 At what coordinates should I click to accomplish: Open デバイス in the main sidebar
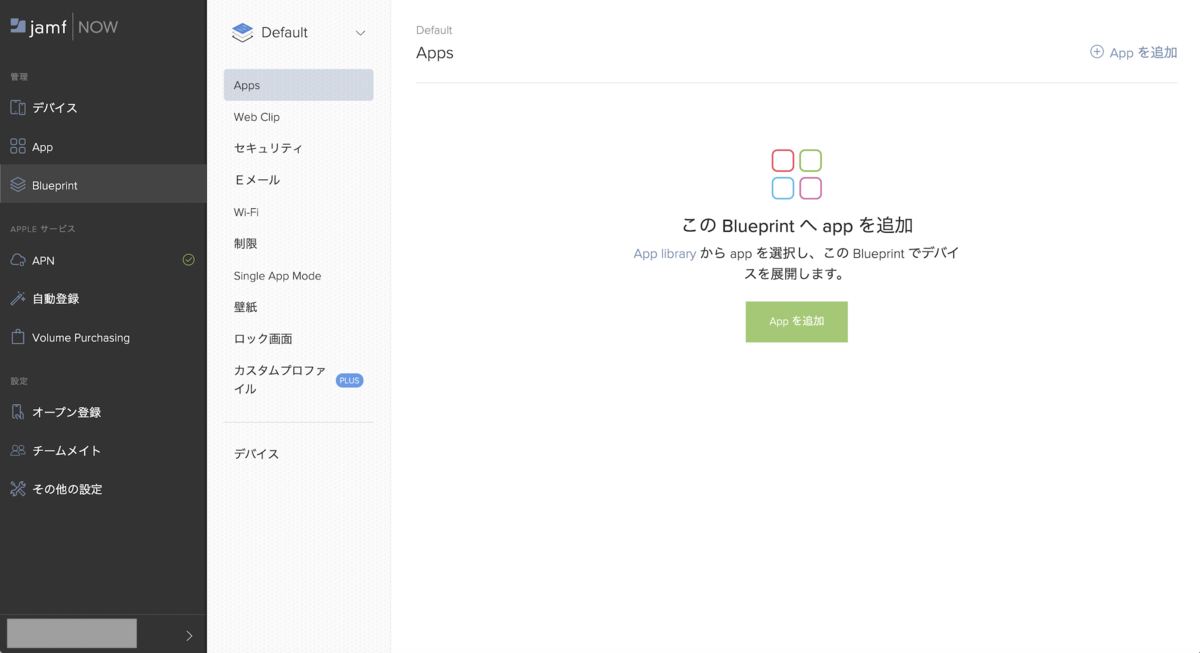[103, 107]
